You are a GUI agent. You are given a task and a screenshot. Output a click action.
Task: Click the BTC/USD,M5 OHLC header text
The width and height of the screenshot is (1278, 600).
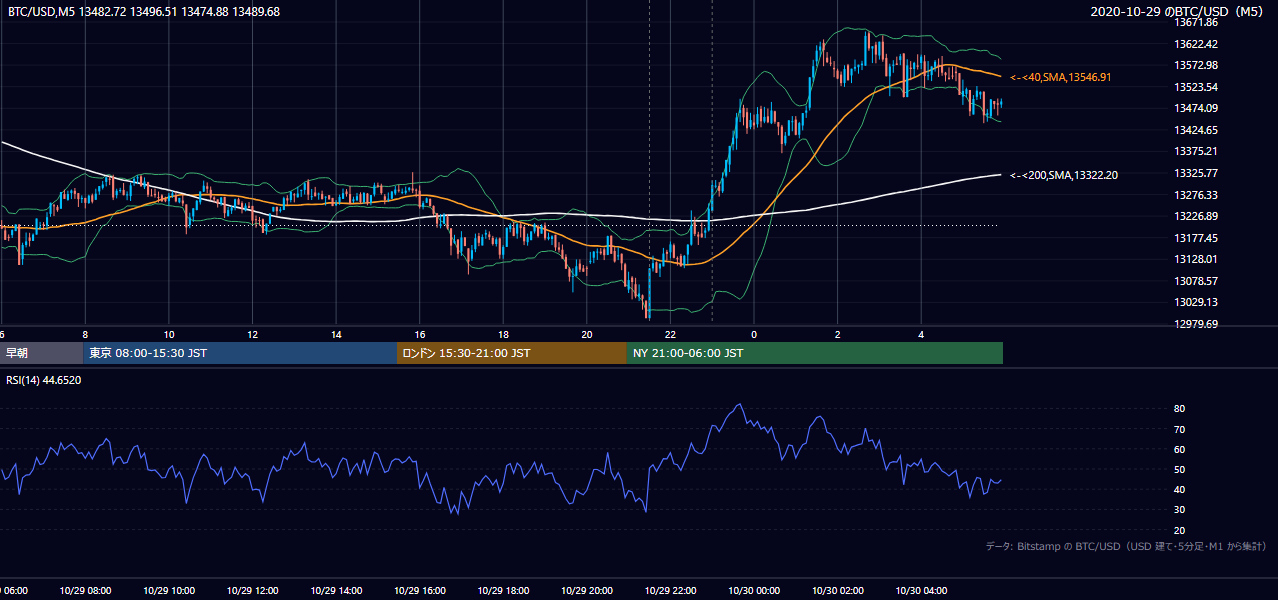click(144, 11)
